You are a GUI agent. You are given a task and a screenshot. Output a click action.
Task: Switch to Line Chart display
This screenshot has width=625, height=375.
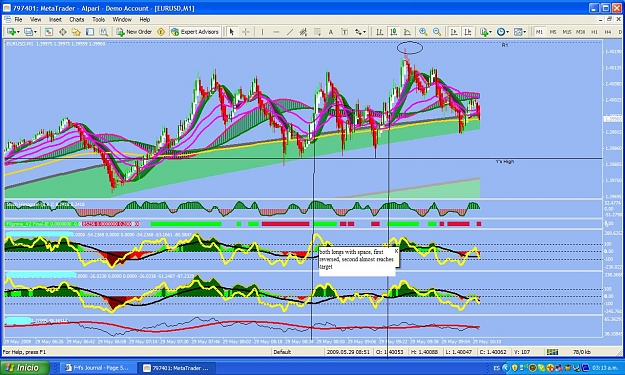[407, 32]
